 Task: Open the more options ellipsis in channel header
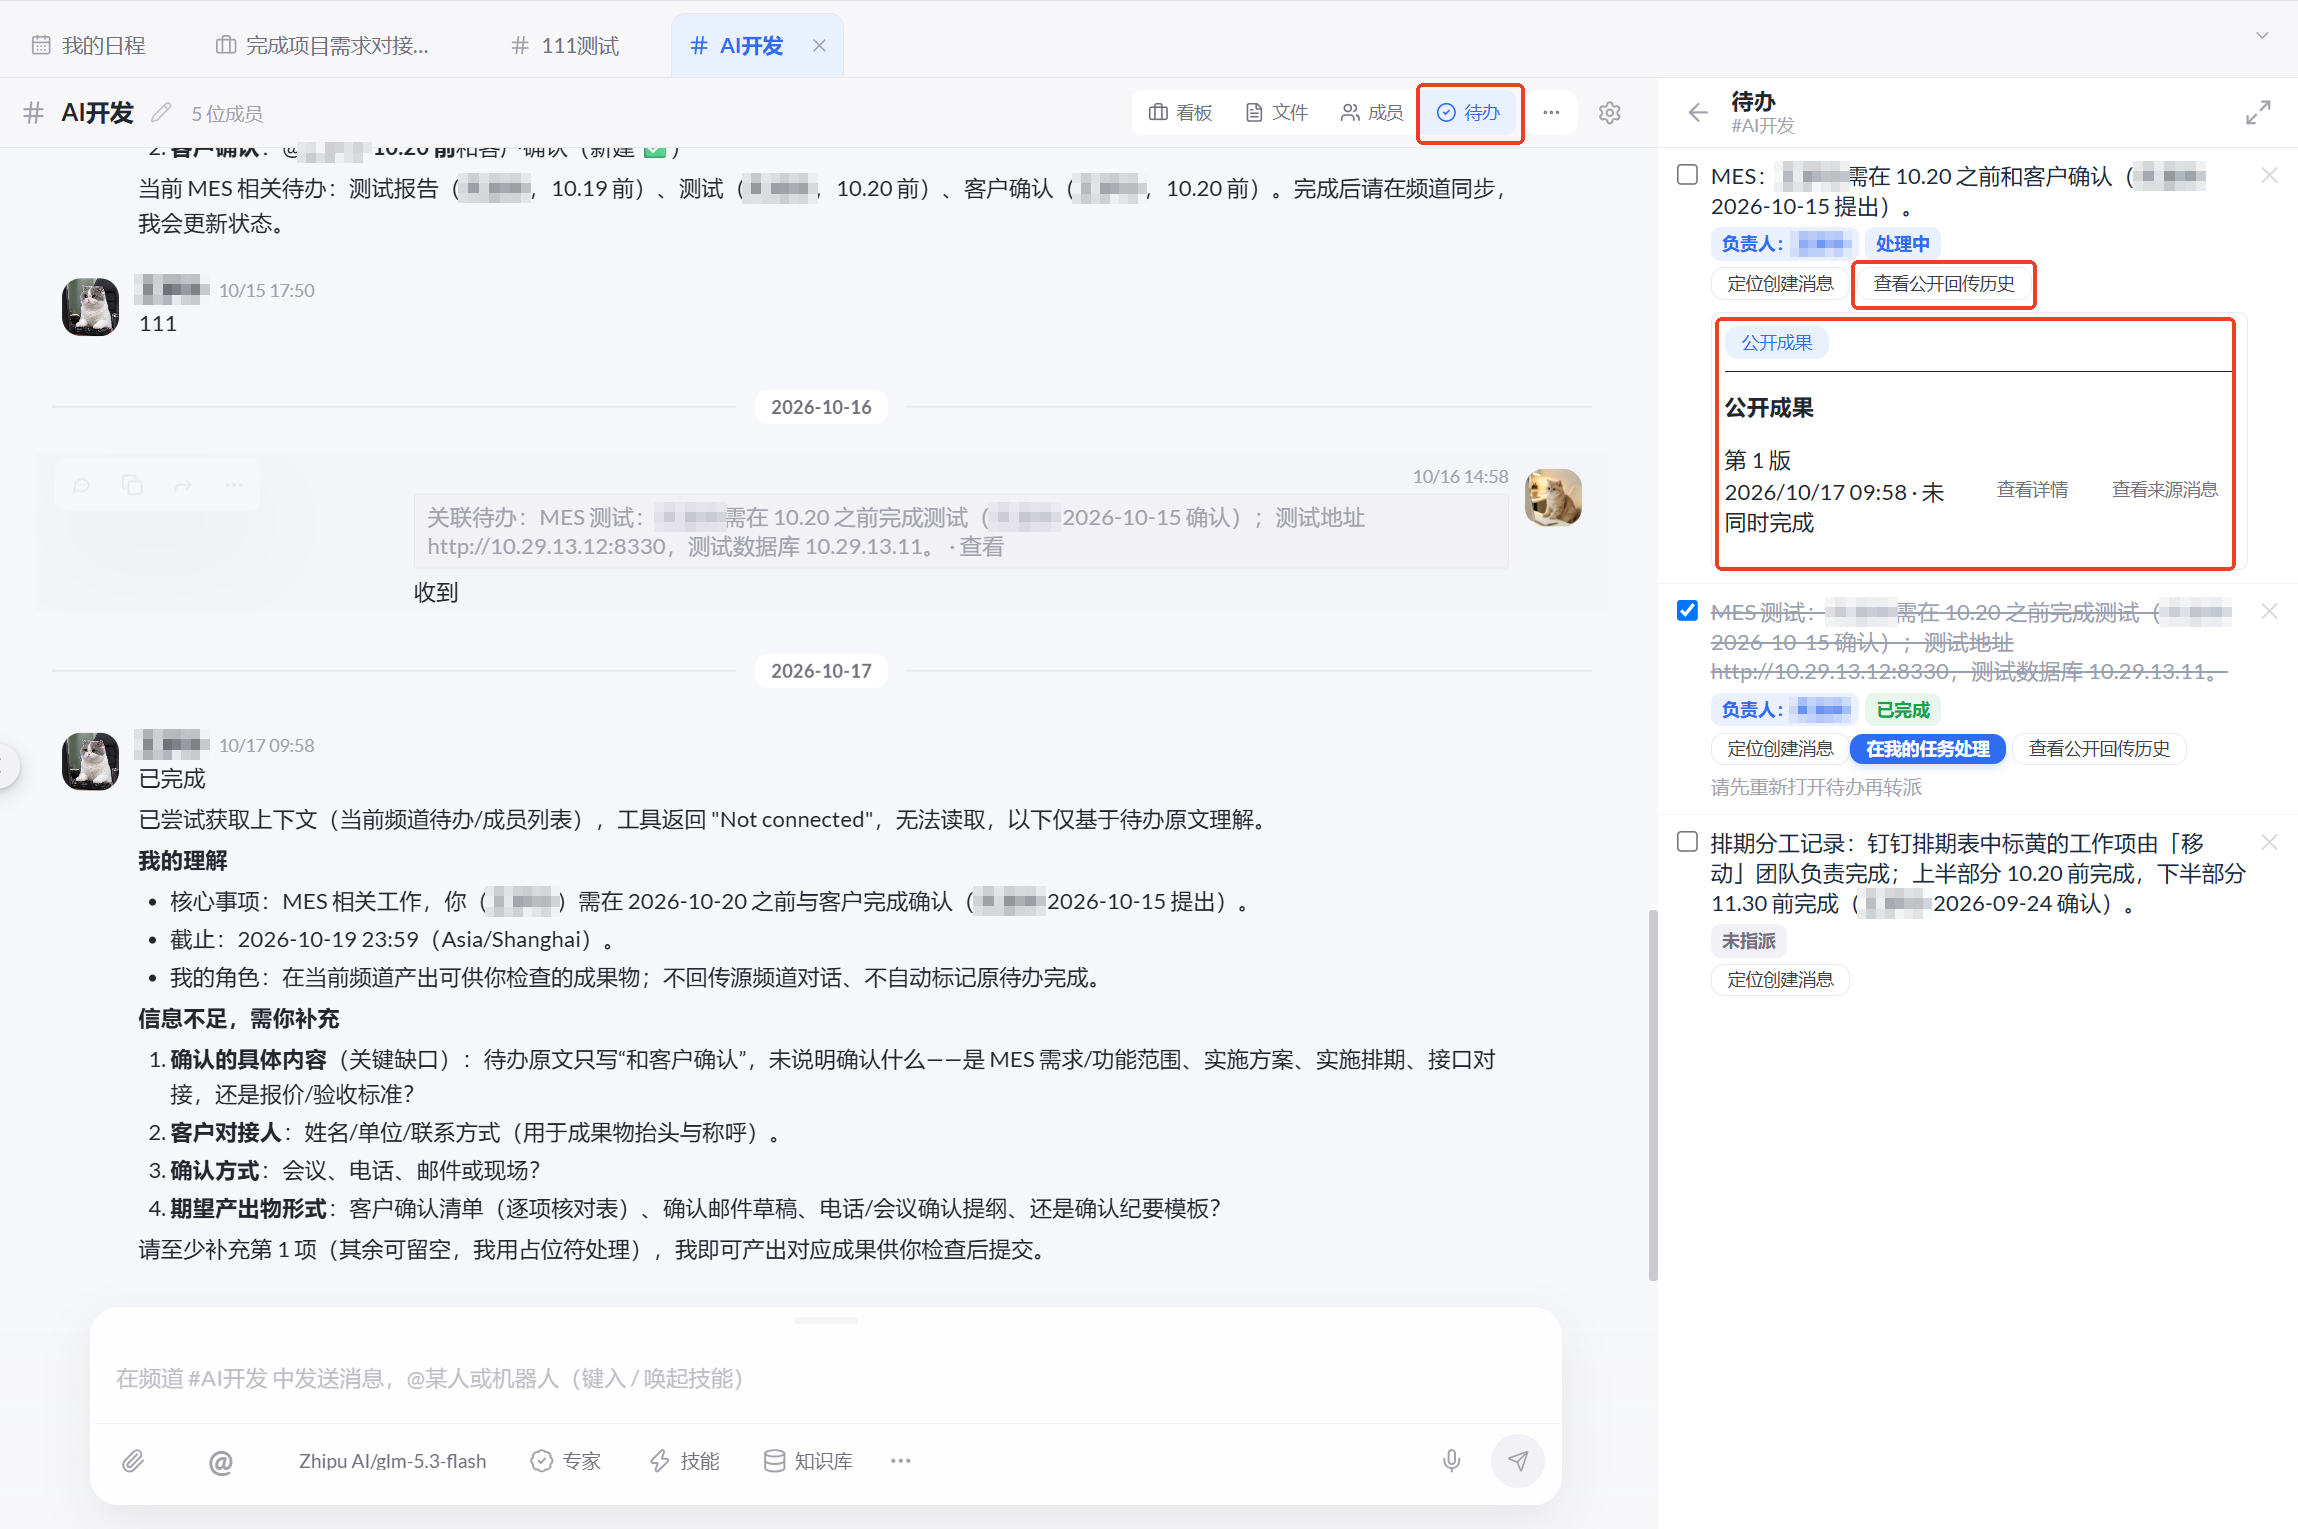pos(1551,113)
